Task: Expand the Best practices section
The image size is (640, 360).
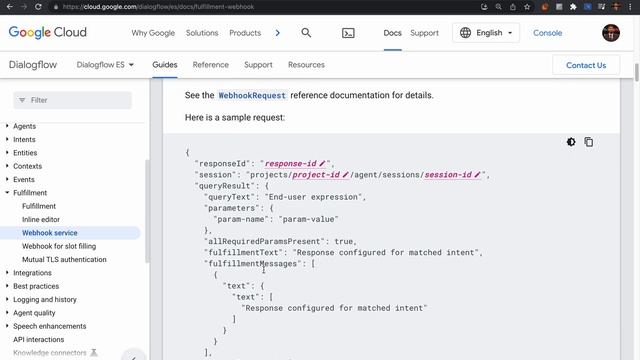Action: tap(7, 286)
